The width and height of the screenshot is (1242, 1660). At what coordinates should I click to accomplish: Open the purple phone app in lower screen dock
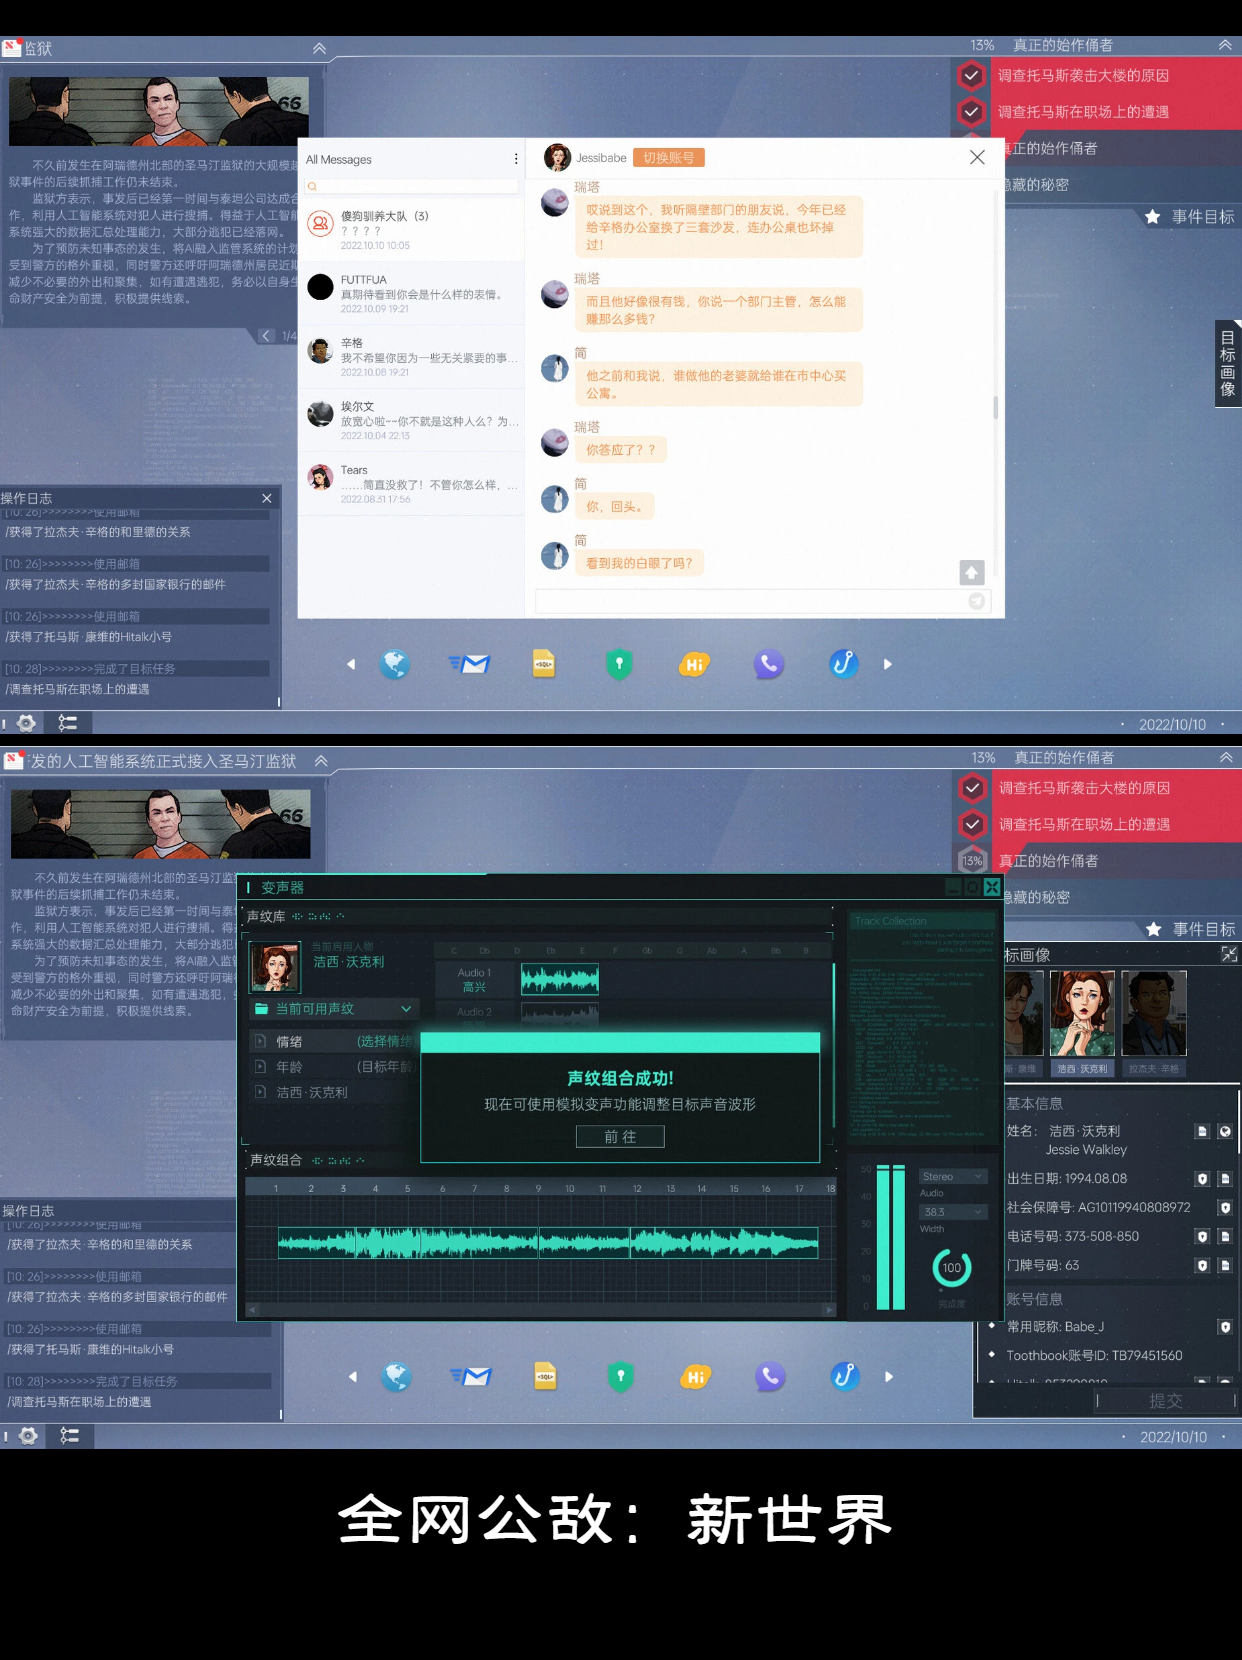[770, 1377]
